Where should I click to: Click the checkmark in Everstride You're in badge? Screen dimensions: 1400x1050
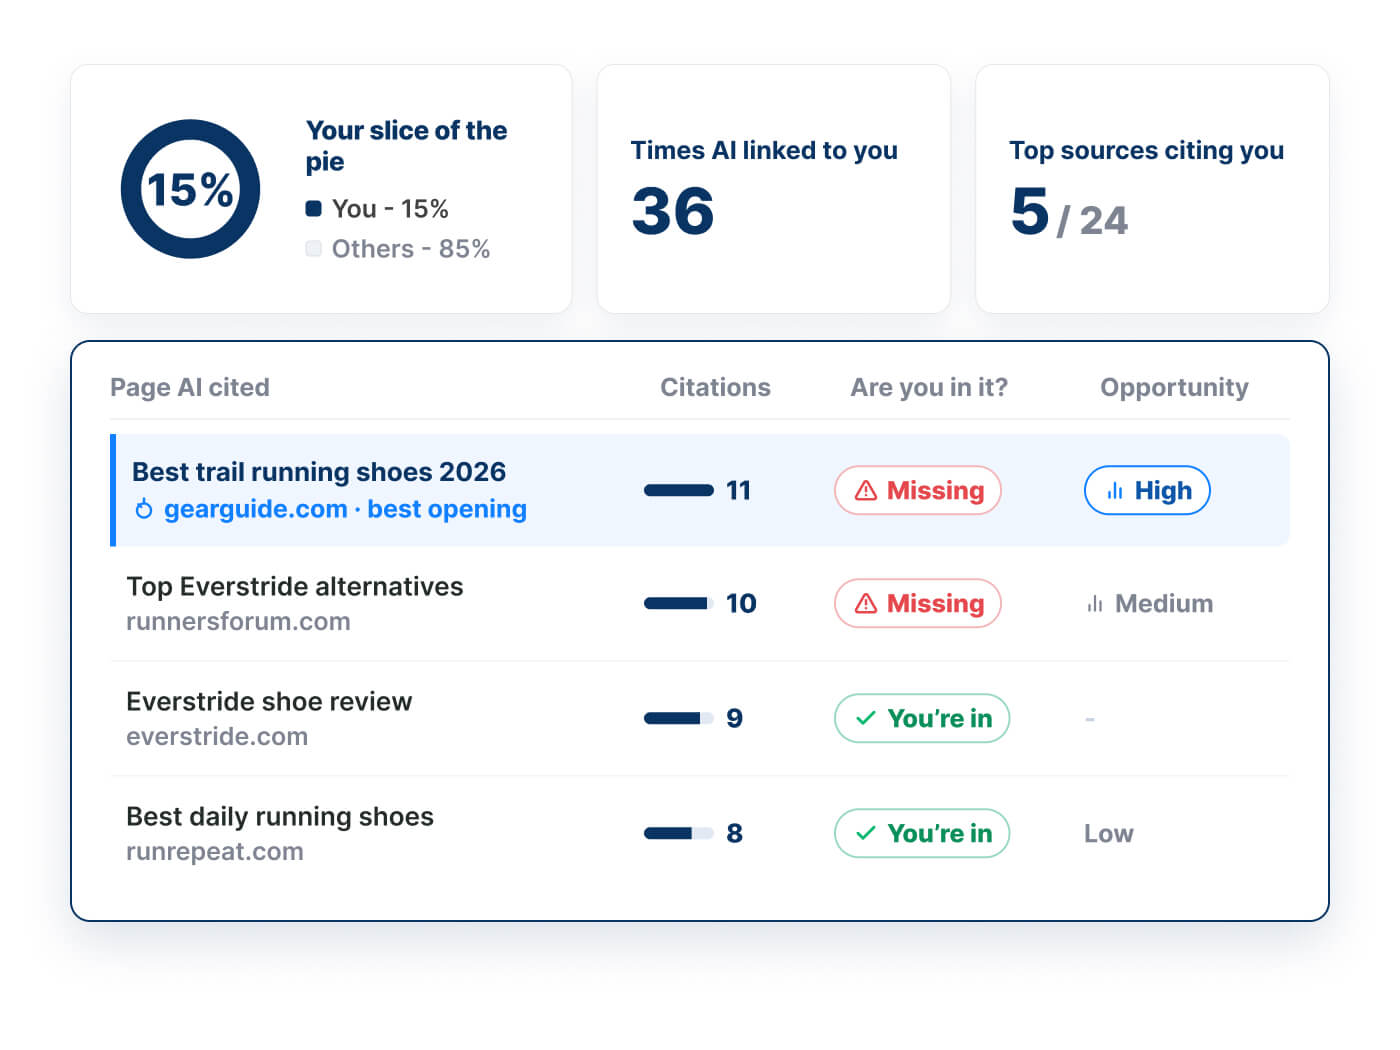[866, 718]
